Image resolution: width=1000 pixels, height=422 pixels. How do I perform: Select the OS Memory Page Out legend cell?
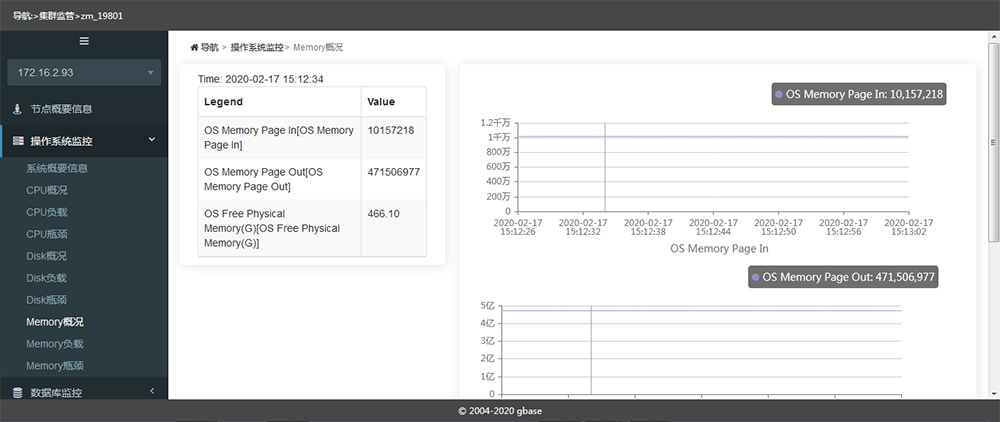279,179
